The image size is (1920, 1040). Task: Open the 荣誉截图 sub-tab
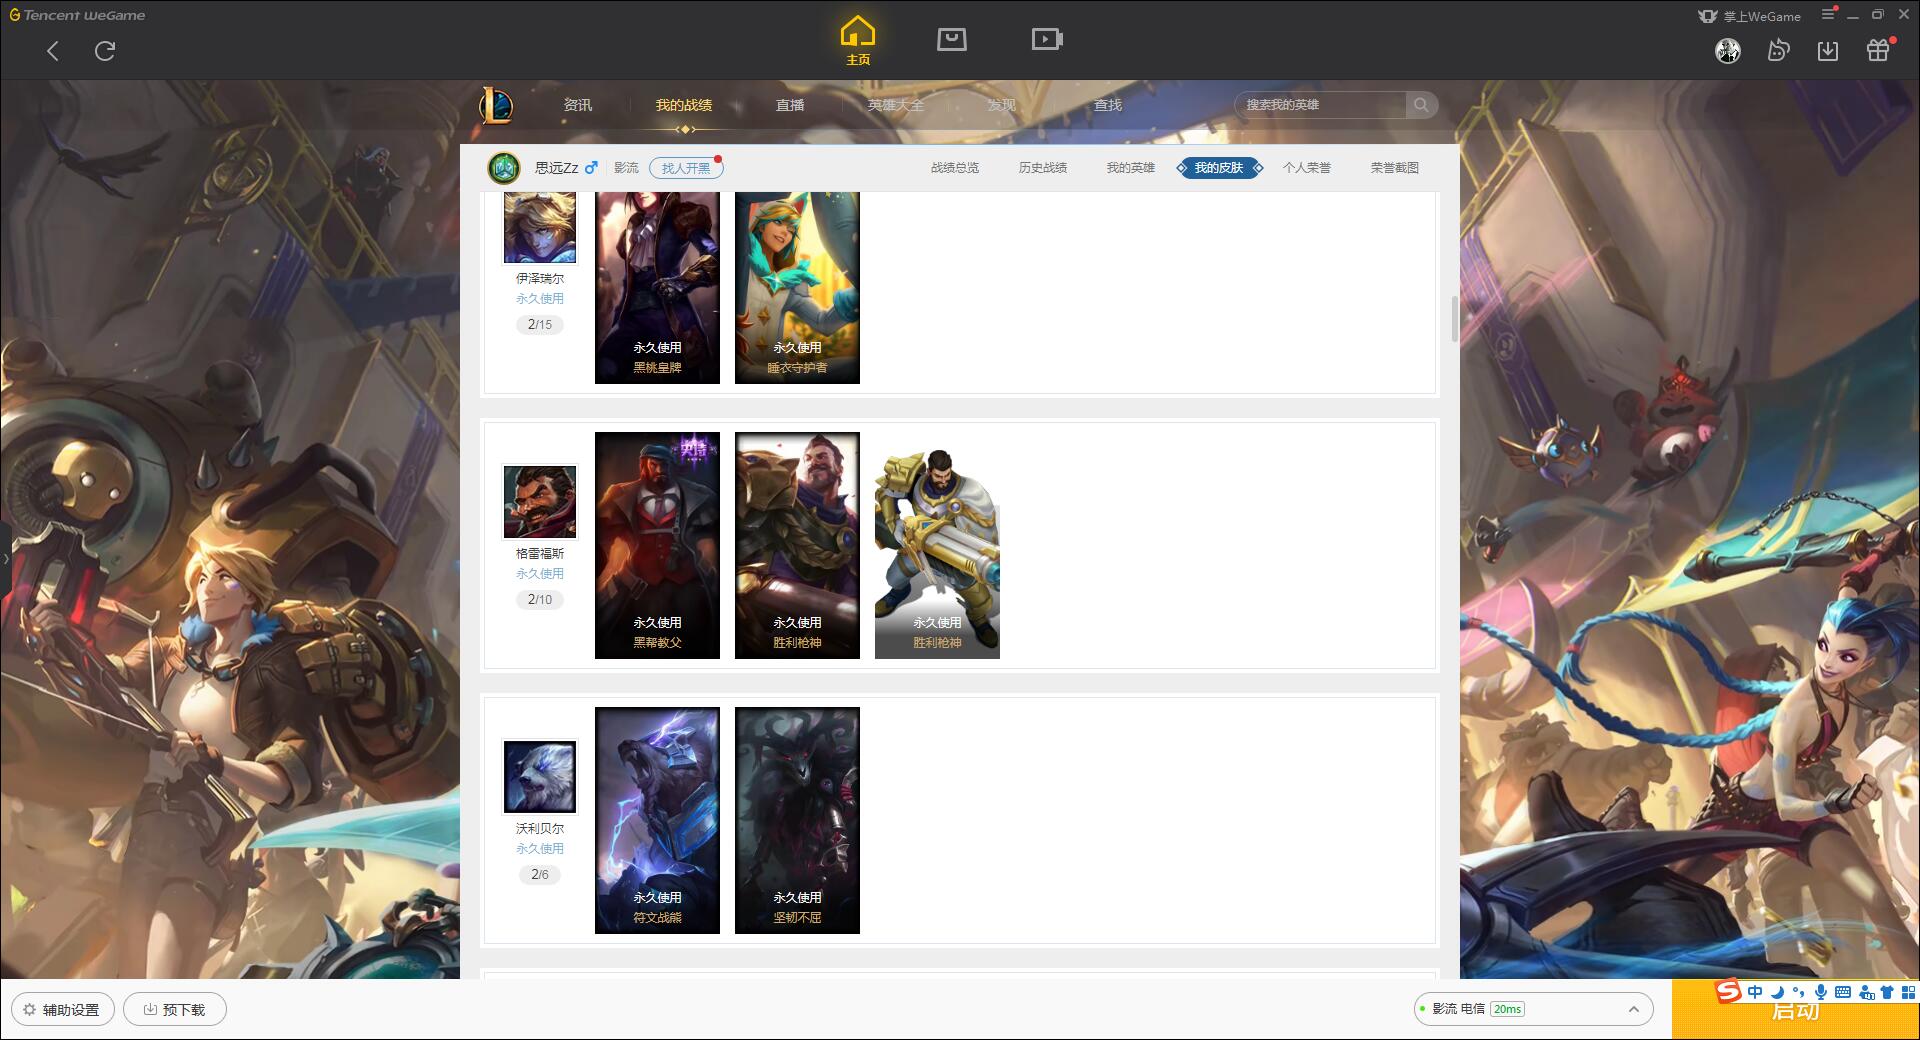1395,168
